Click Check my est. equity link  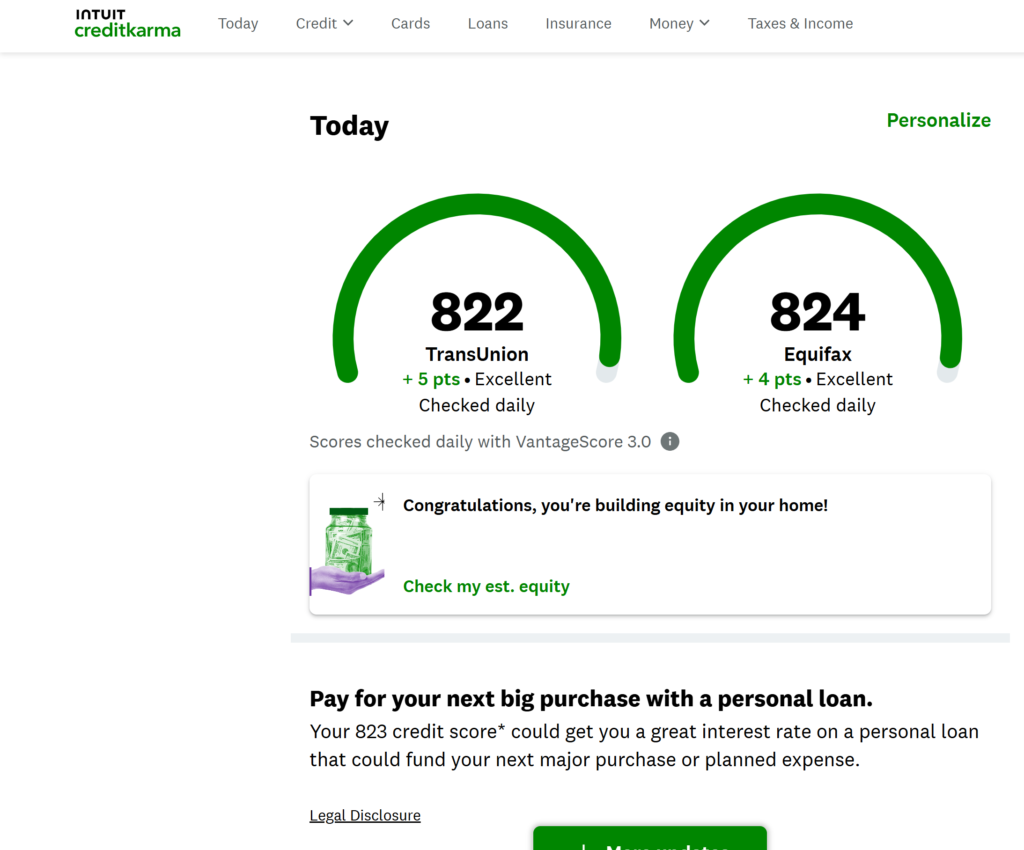[x=486, y=586]
